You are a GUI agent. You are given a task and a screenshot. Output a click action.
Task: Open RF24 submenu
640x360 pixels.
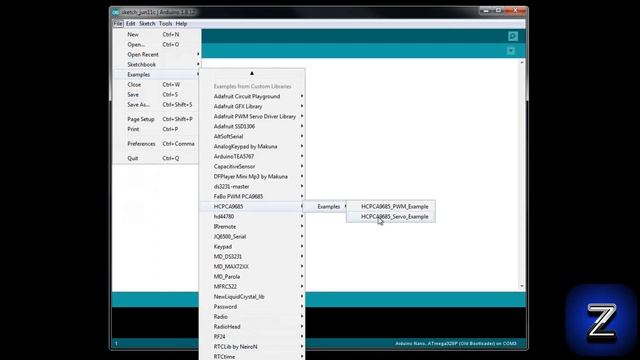252,337
